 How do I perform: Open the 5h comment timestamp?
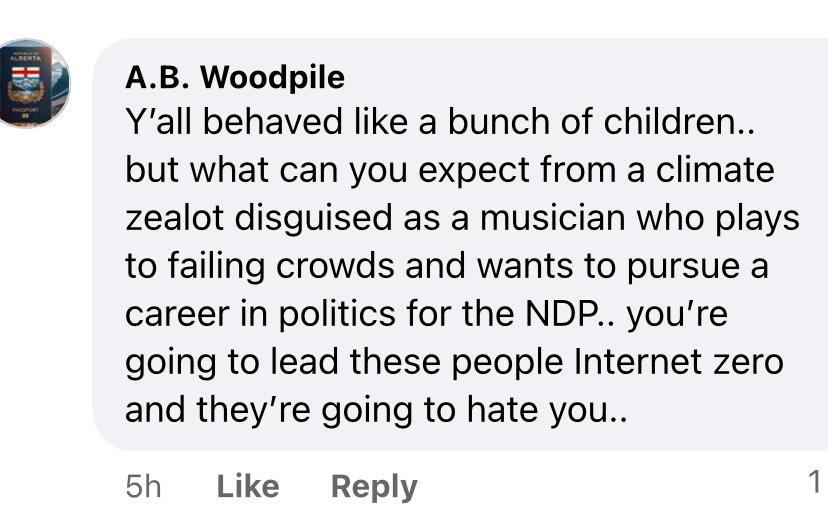point(143,486)
